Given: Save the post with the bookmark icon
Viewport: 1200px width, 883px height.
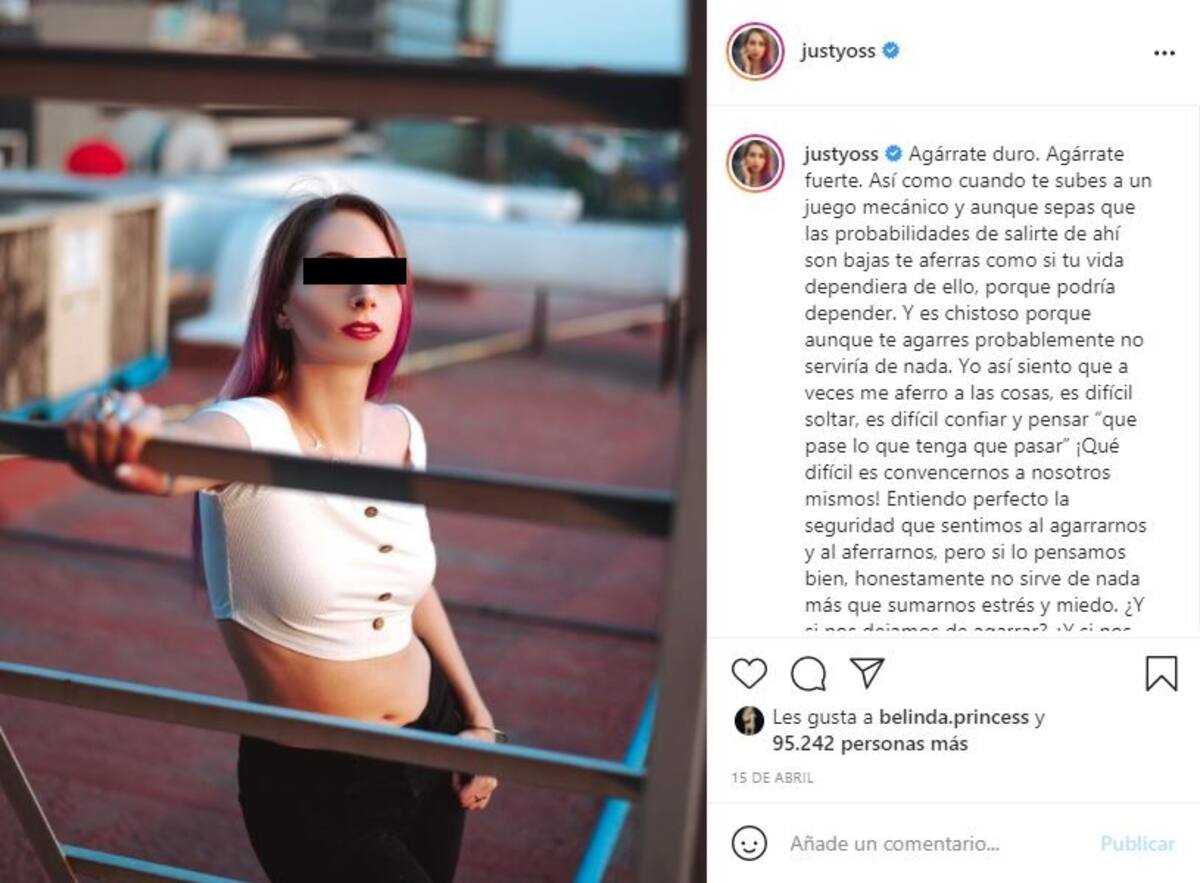Looking at the screenshot, I should pyautogui.click(x=1161, y=674).
